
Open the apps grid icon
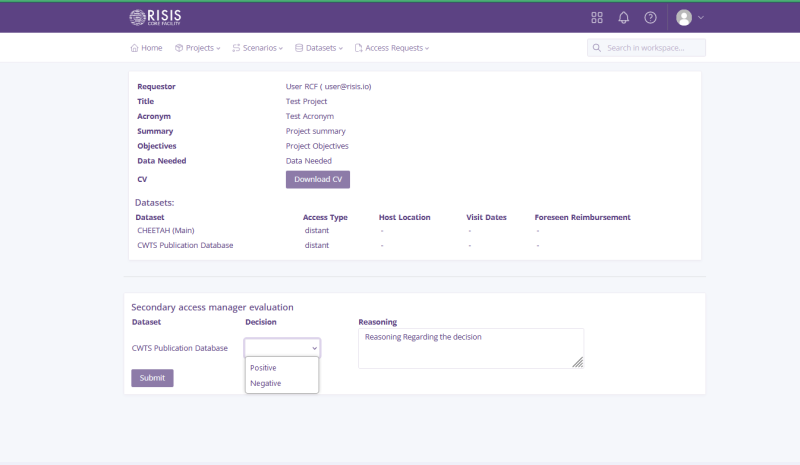597,17
